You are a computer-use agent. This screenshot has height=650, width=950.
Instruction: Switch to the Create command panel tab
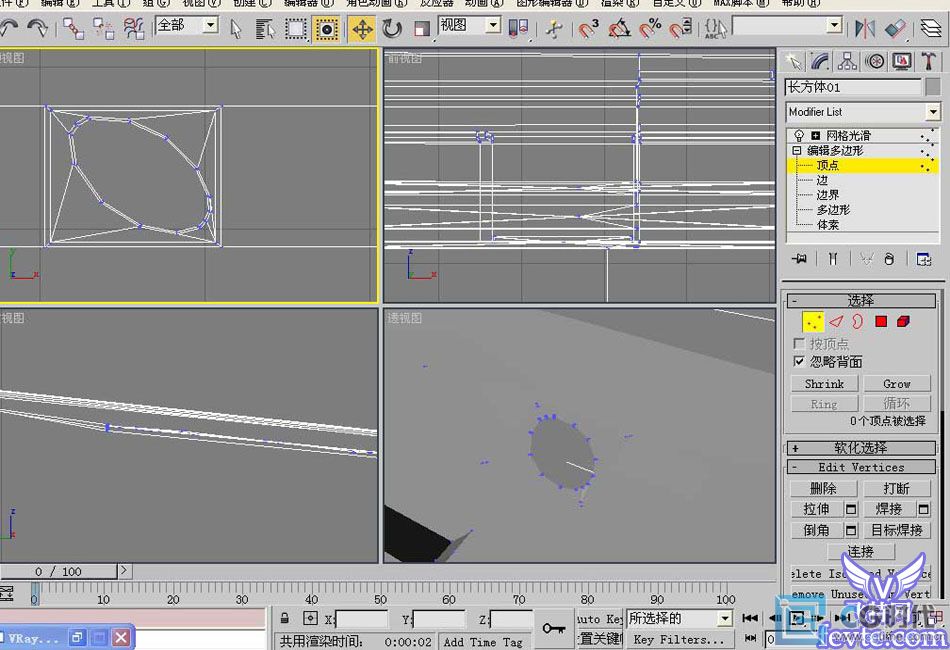[793, 61]
